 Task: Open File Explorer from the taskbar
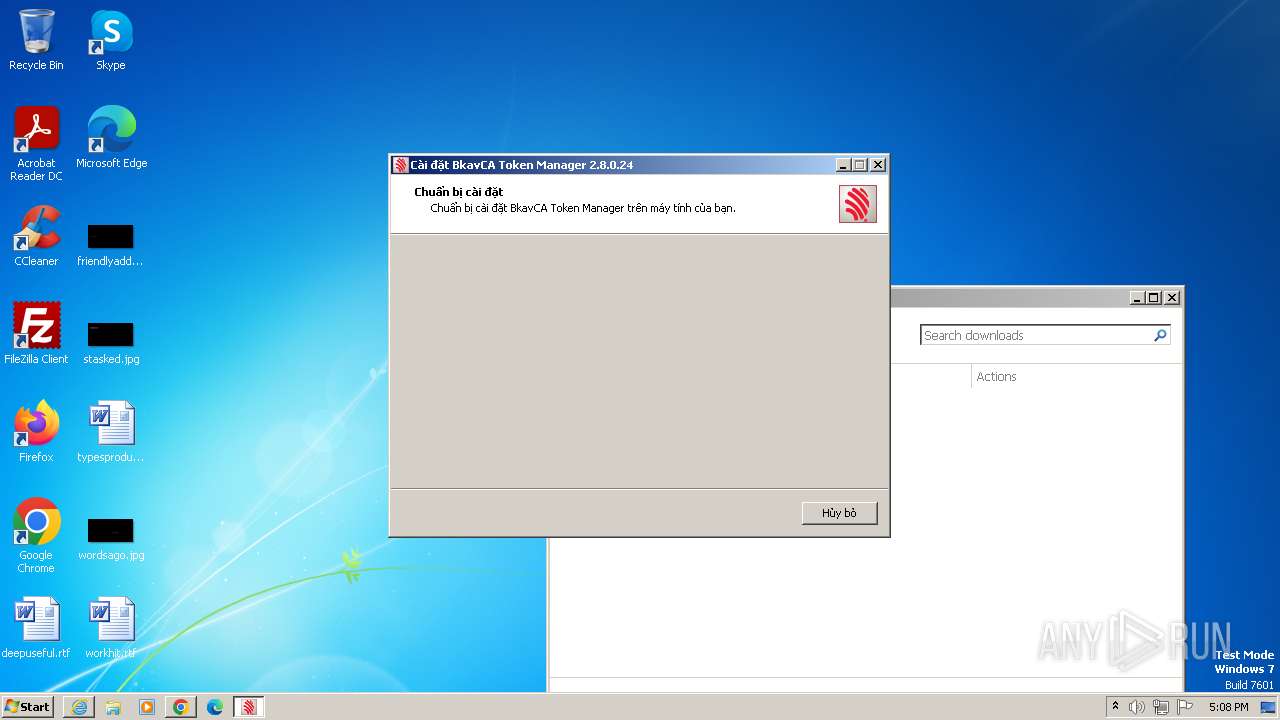click(x=113, y=707)
